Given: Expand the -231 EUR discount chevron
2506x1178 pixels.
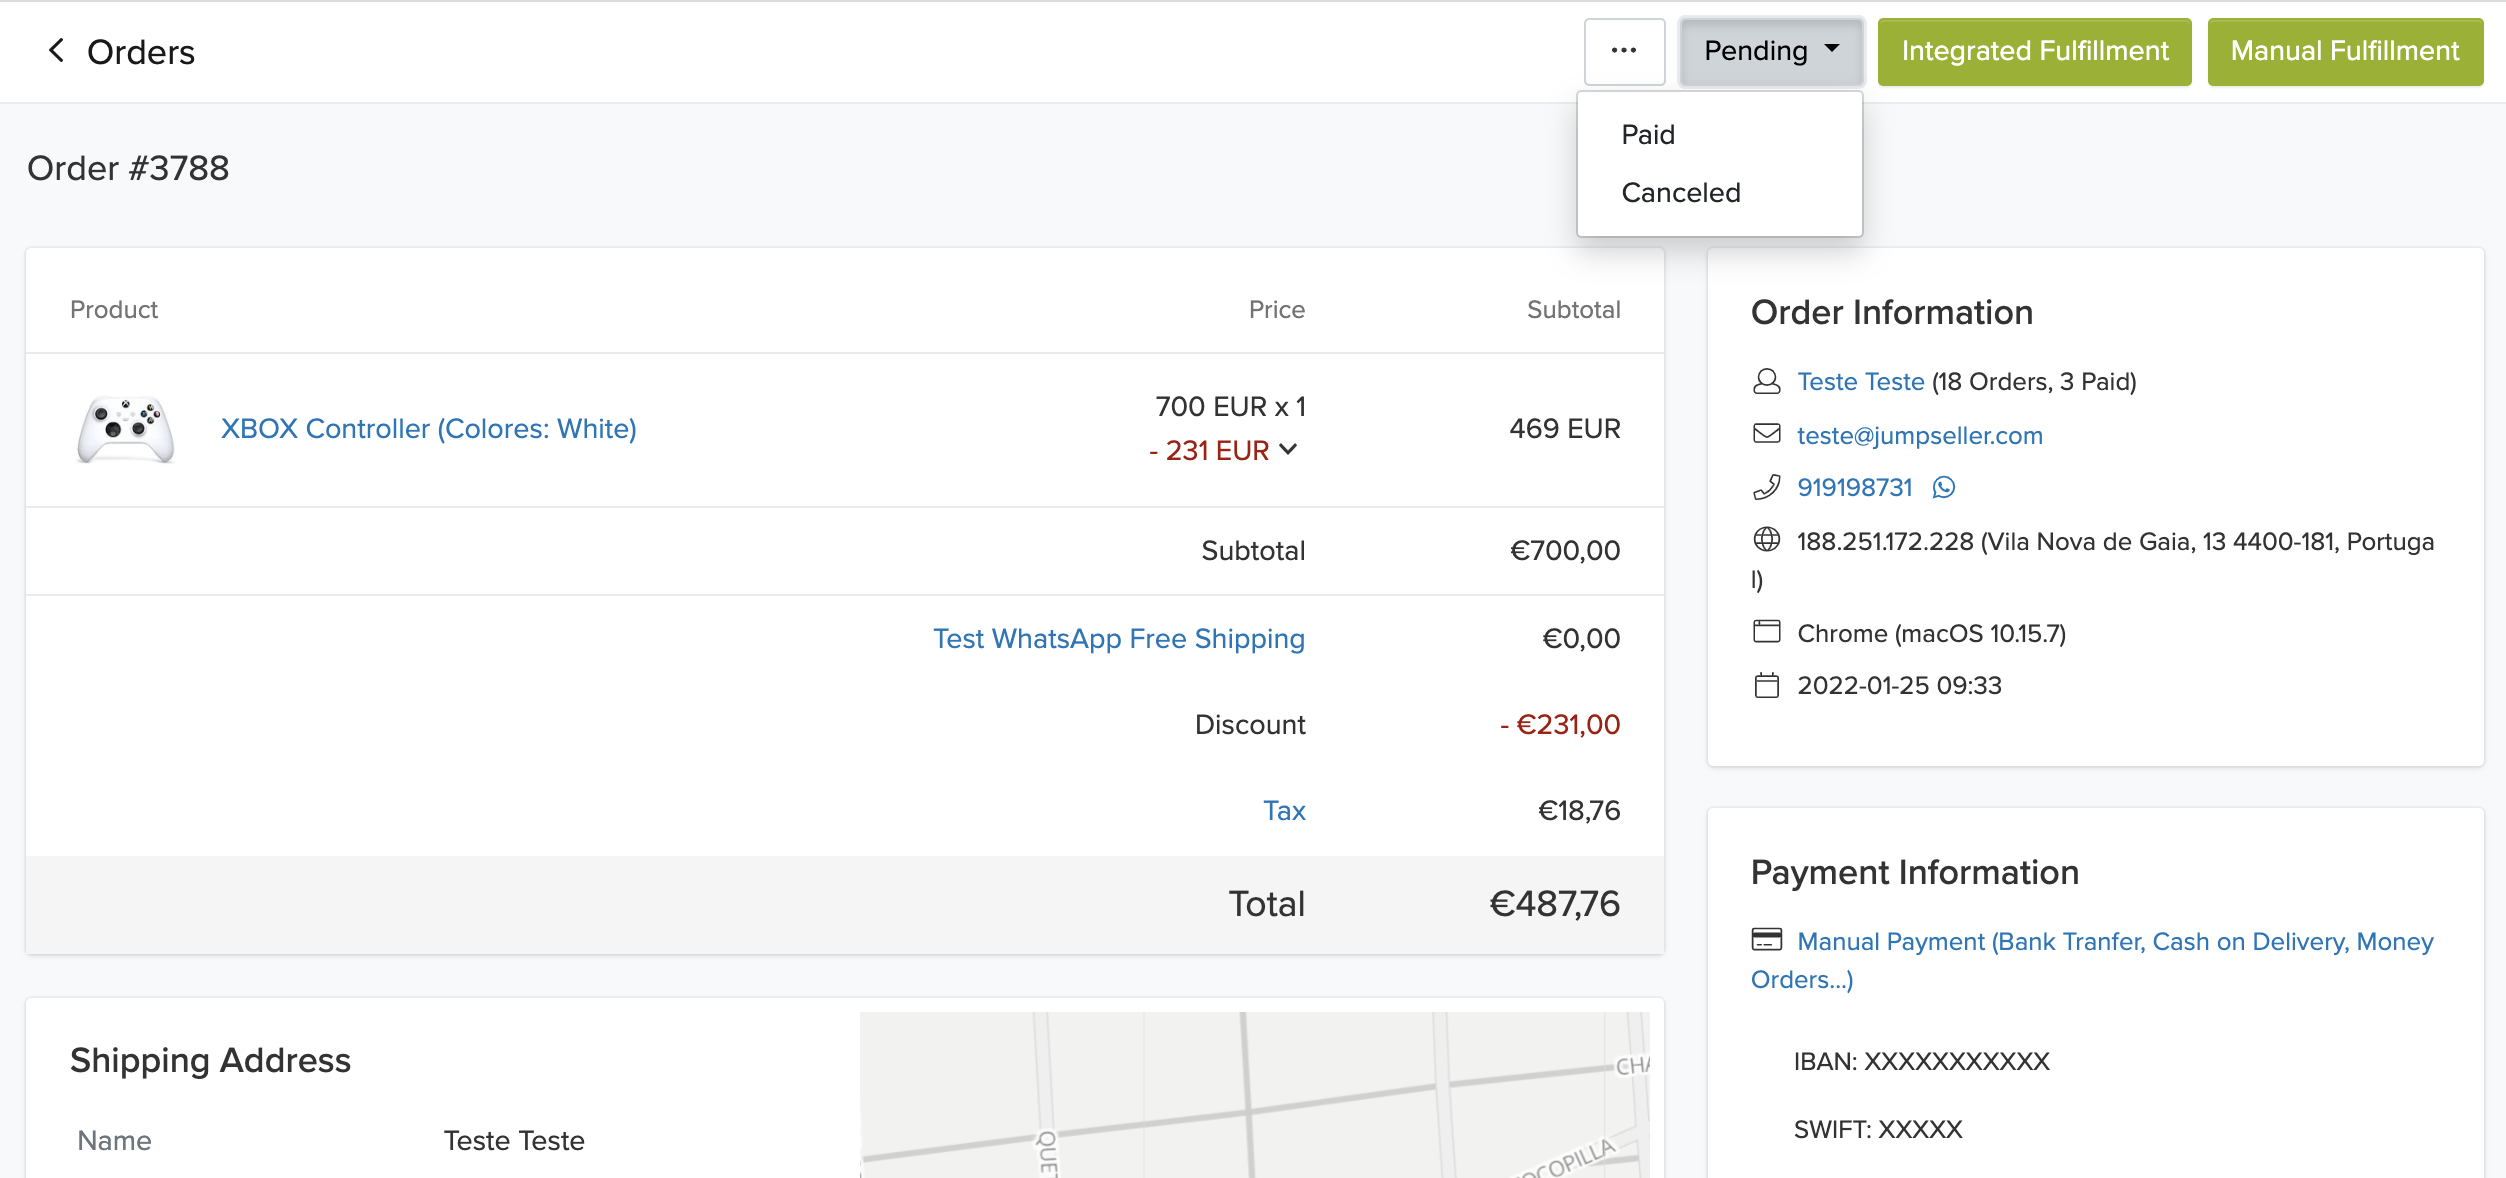Looking at the screenshot, I should coord(1288,450).
